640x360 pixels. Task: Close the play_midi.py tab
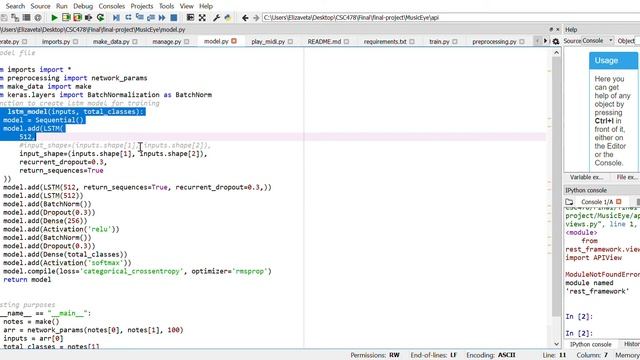tap(290, 42)
